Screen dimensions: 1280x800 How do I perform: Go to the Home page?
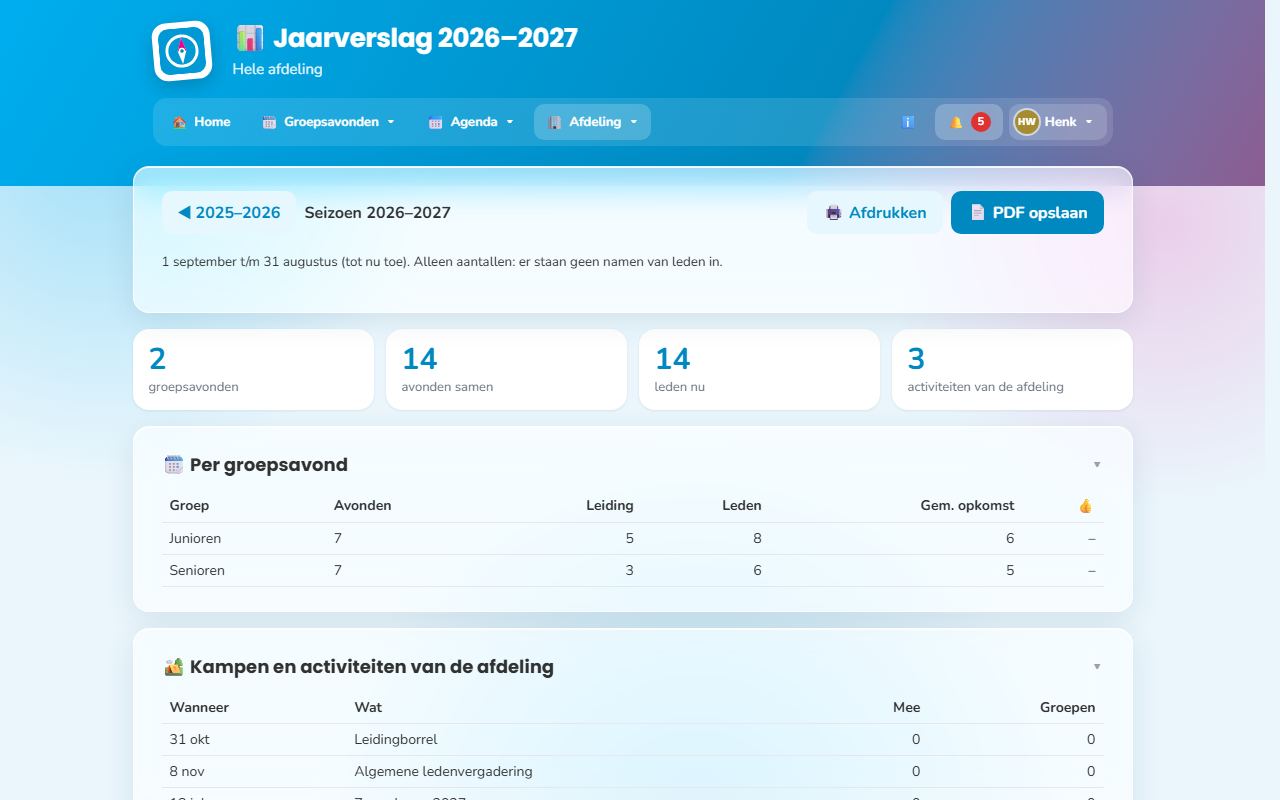point(201,122)
